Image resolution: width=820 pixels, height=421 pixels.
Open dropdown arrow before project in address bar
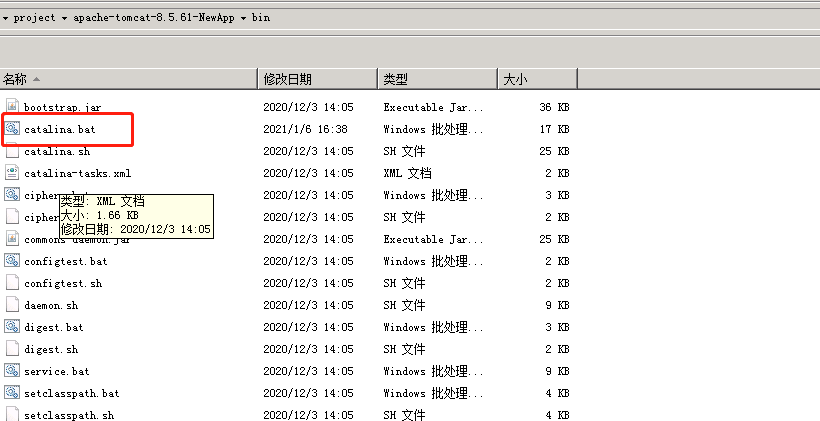[5, 18]
